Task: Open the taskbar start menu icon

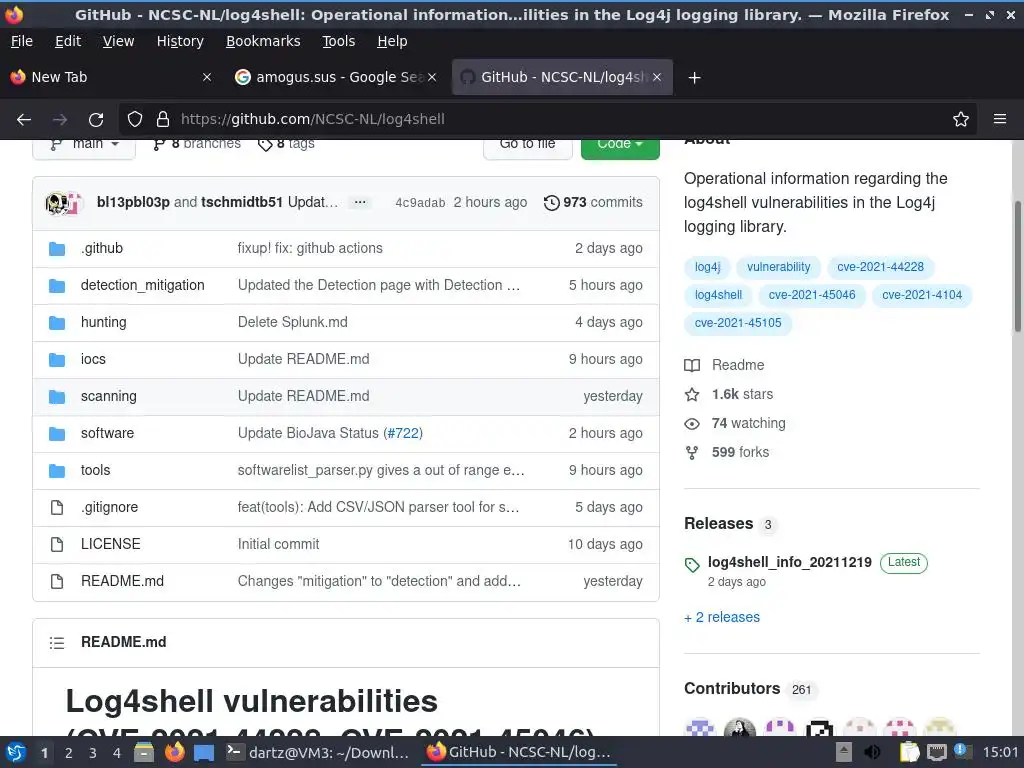Action: click(x=16, y=753)
